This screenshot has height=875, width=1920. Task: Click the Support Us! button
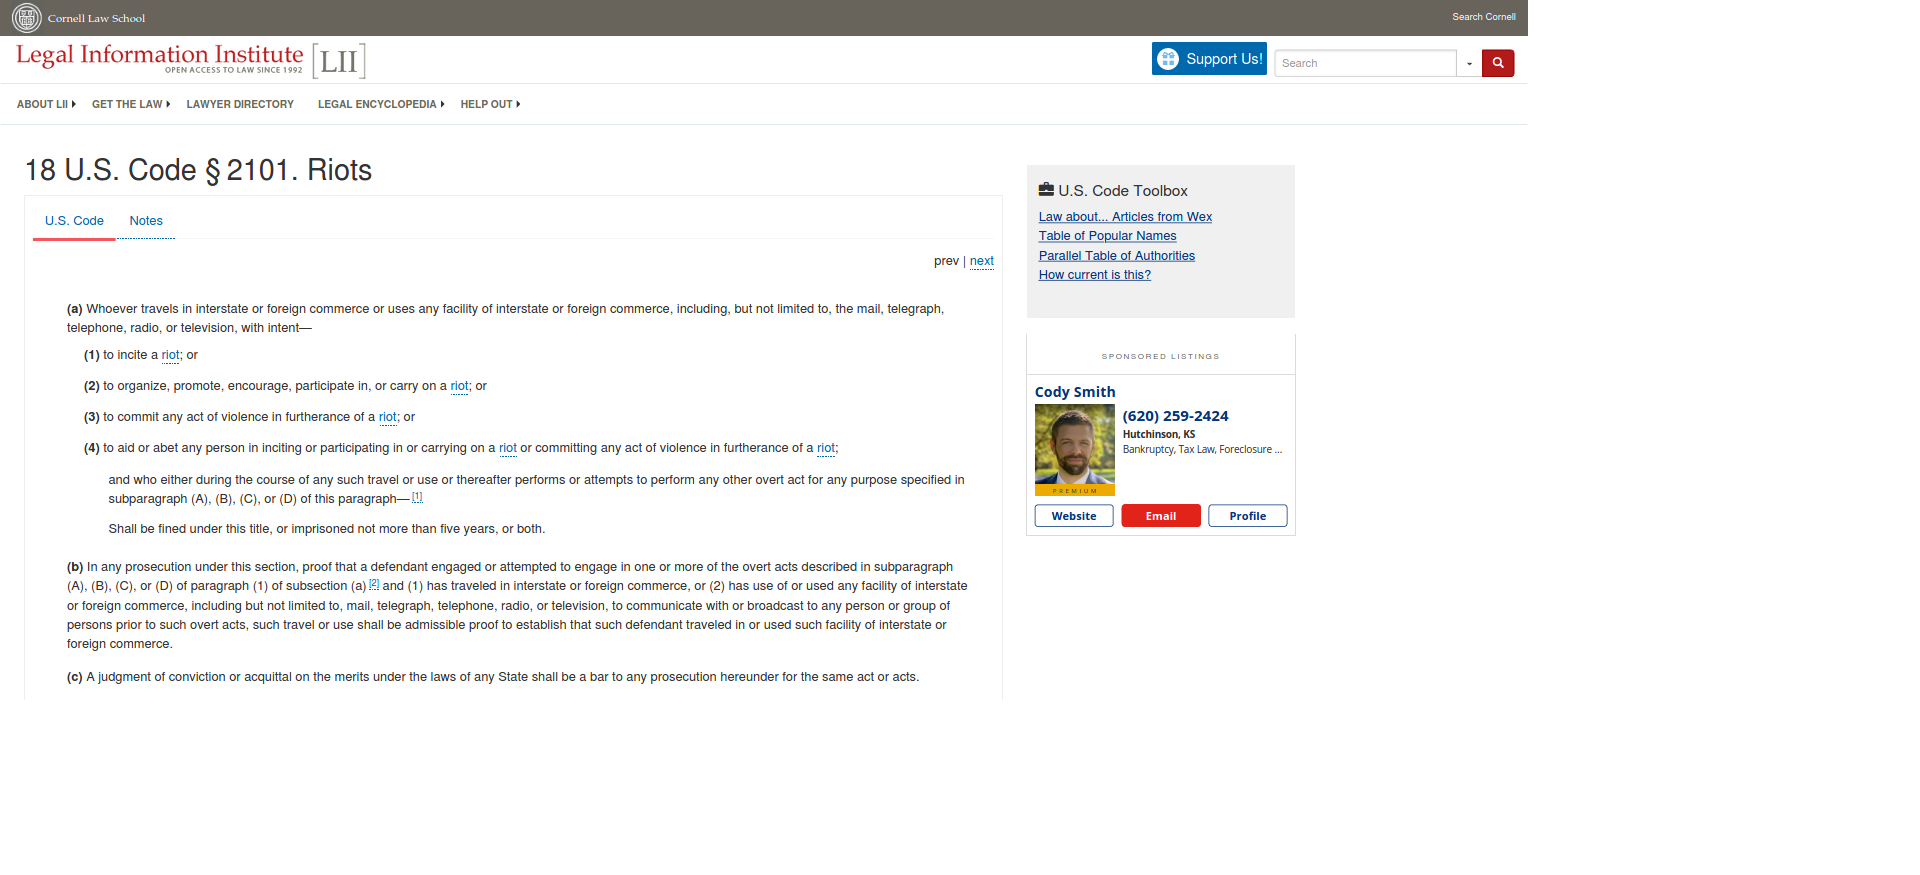[x=1209, y=59]
